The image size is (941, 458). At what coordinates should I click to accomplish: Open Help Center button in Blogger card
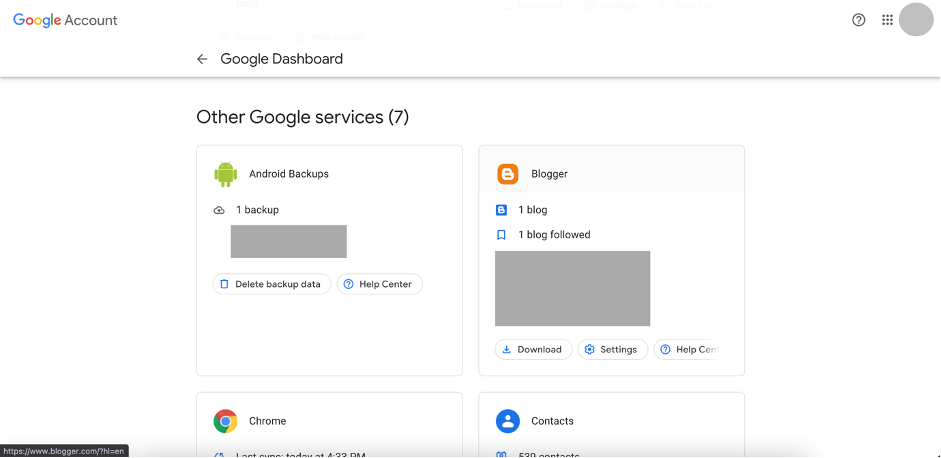point(686,349)
